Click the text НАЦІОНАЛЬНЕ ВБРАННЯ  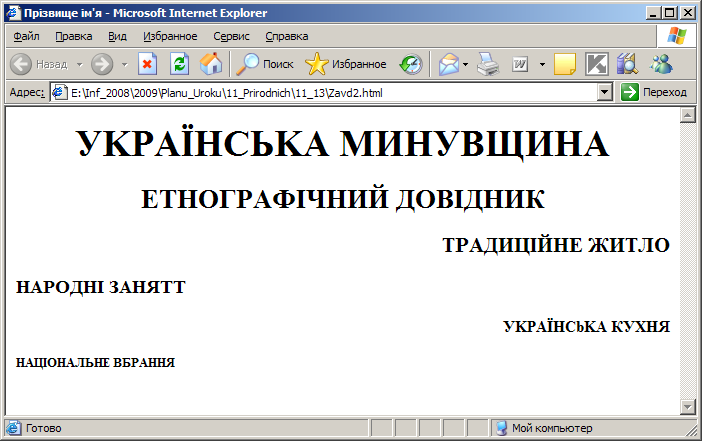(x=95, y=362)
